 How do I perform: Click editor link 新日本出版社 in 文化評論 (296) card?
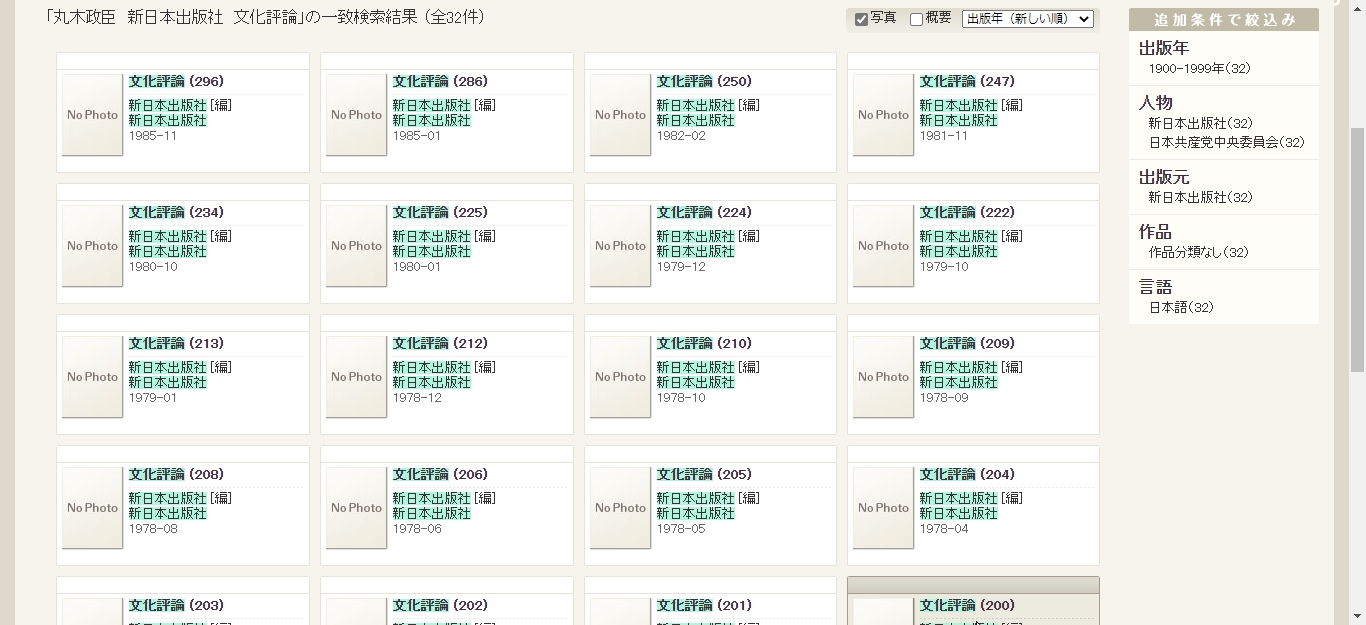pyautogui.click(x=167, y=105)
